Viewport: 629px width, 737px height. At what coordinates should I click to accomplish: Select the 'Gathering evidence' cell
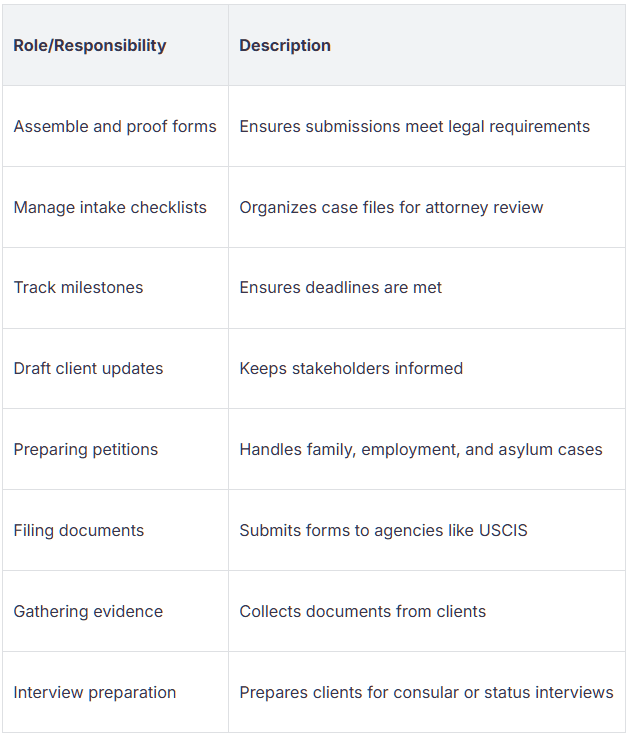88,611
